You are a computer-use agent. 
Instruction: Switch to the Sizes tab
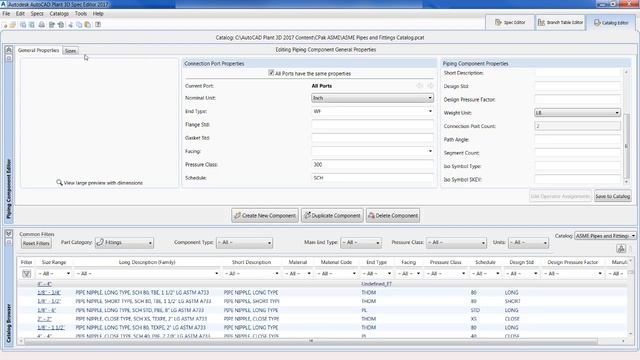click(70, 51)
